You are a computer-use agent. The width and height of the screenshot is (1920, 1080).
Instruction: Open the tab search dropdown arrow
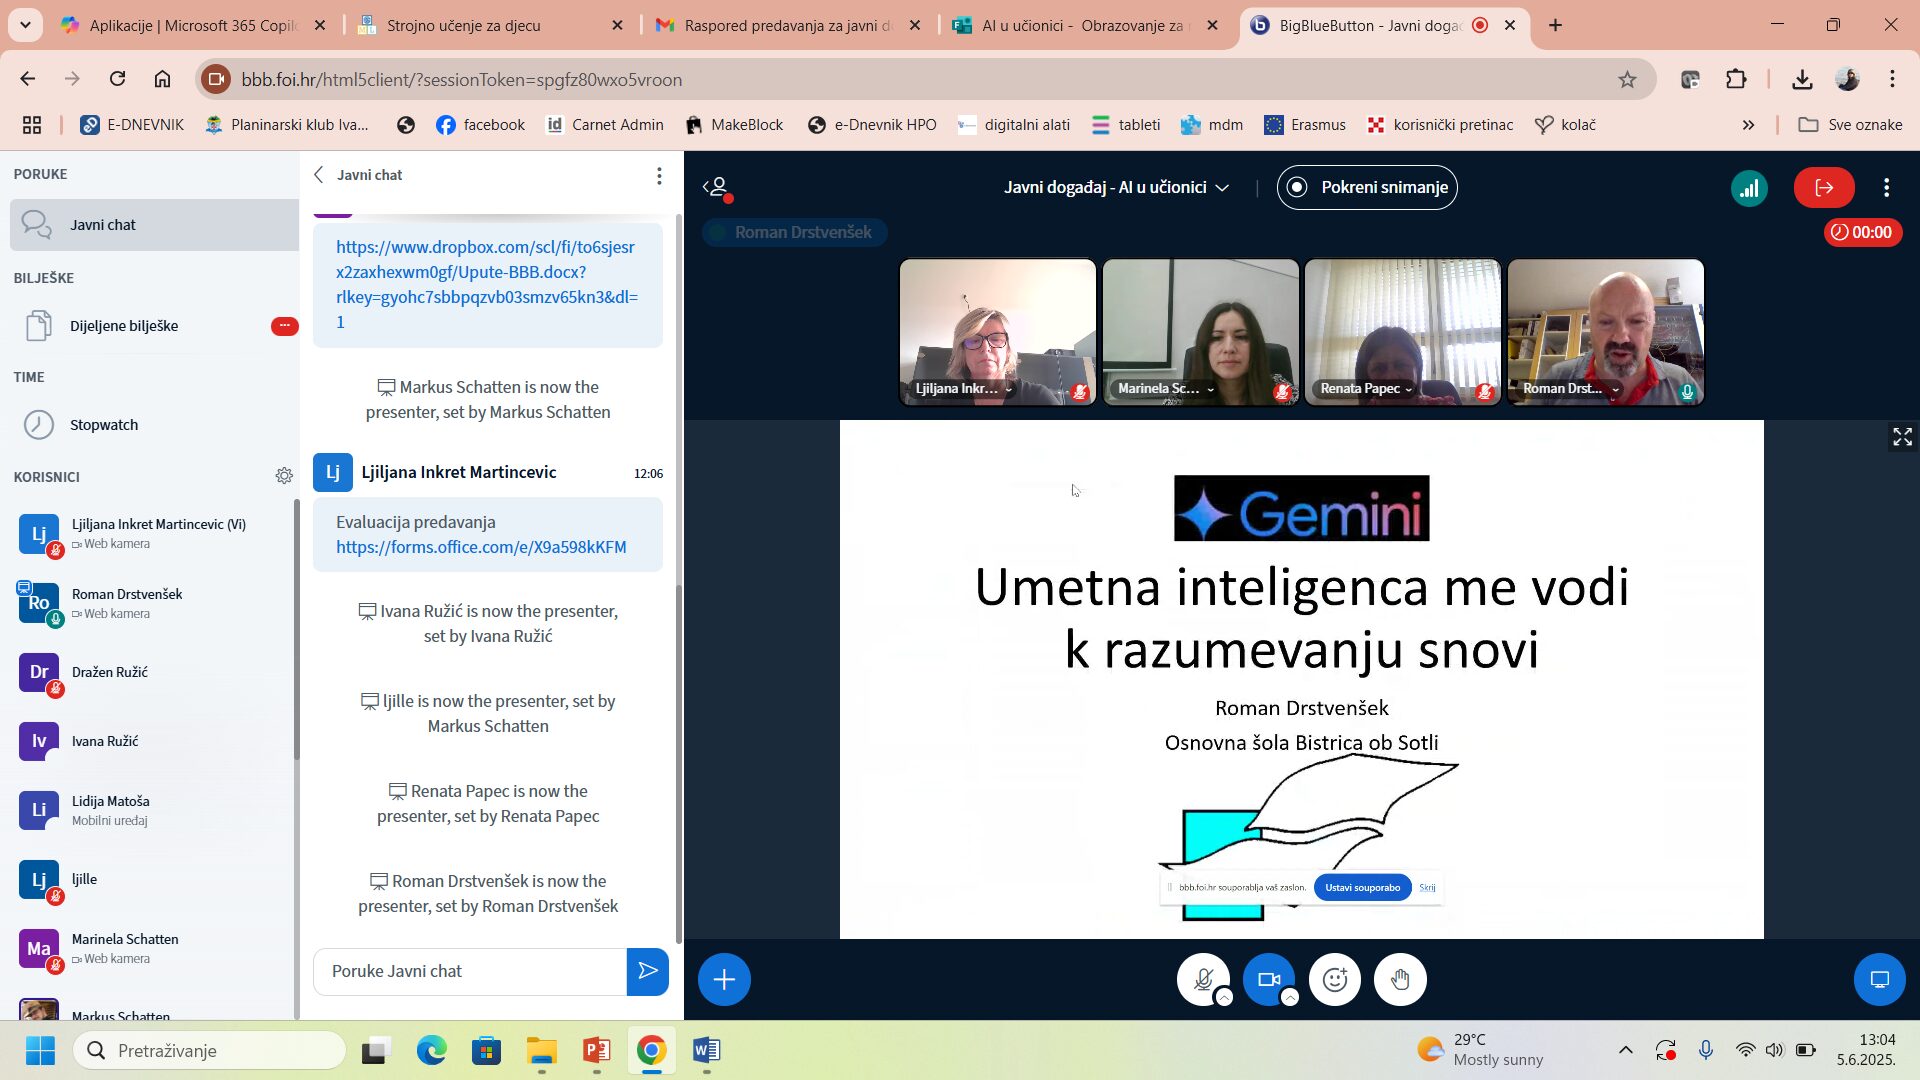[x=25, y=25]
